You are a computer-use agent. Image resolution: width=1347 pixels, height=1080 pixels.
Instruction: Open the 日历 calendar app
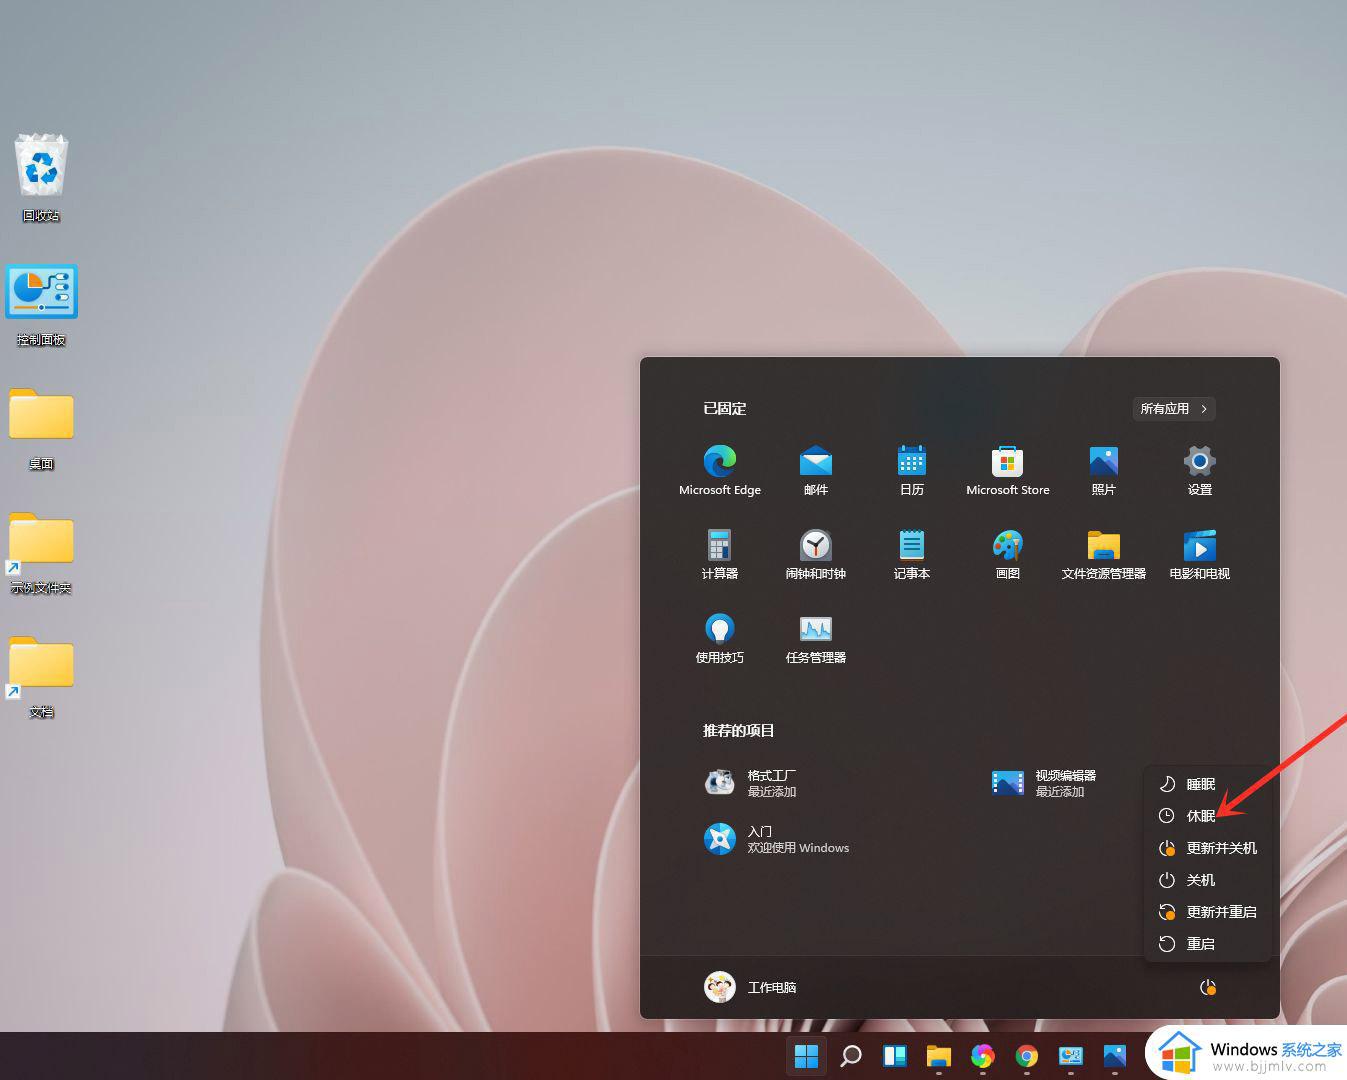pos(912,470)
